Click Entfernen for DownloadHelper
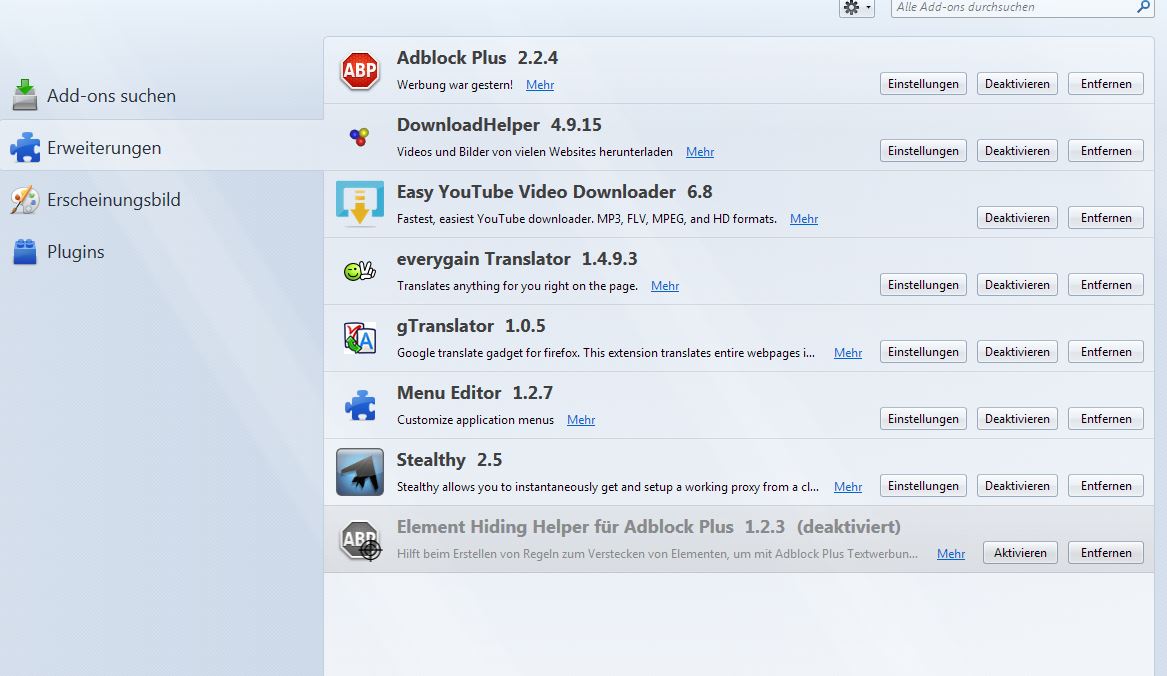The image size is (1167, 676). click(x=1106, y=150)
